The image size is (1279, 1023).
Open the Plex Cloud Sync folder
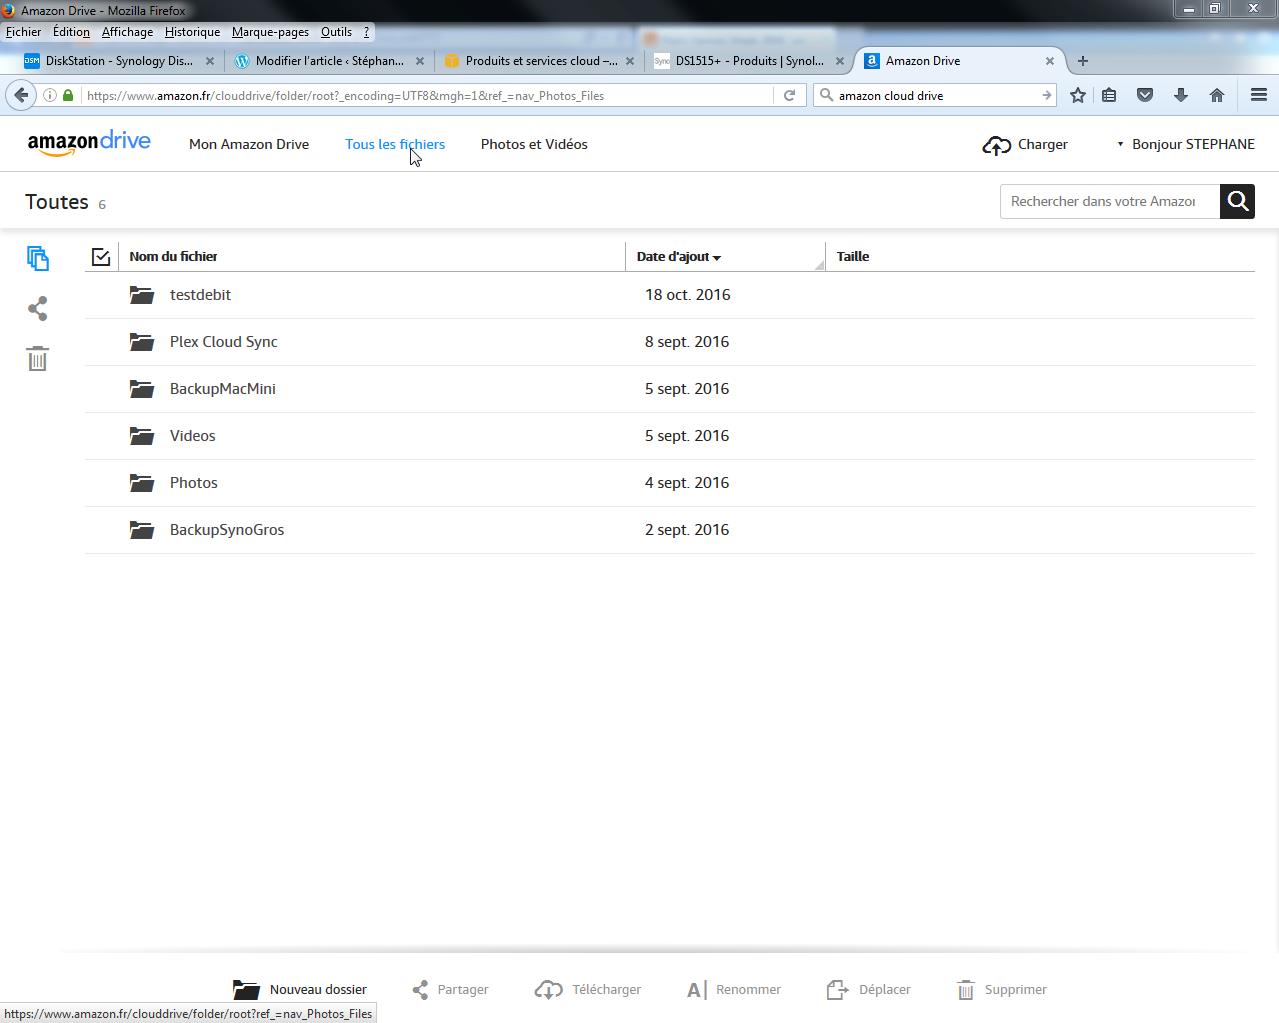pos(223,342)
